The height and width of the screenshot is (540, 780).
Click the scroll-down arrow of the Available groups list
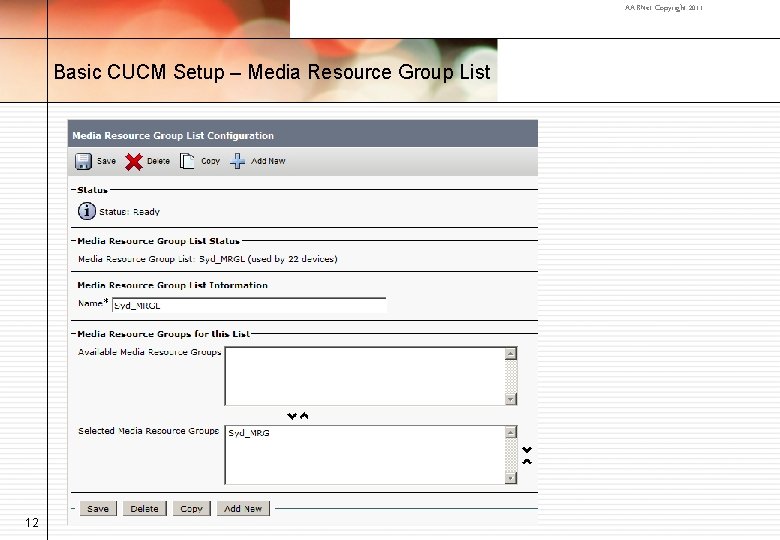click(x=511, y=399)
